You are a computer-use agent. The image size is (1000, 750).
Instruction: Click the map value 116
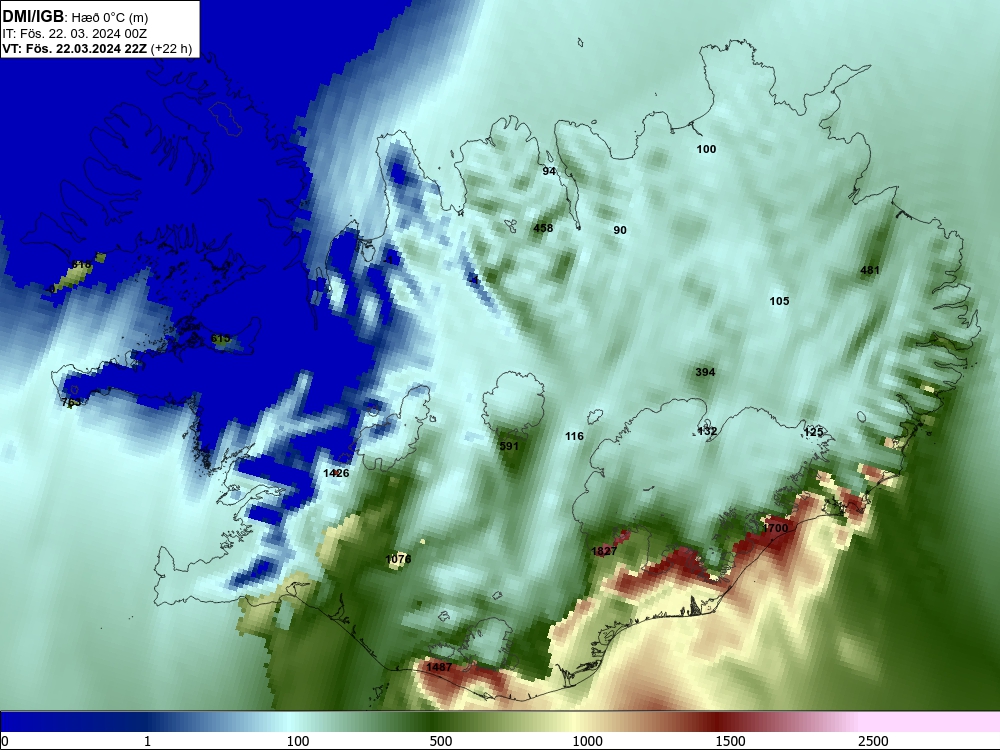pos(575,436)
